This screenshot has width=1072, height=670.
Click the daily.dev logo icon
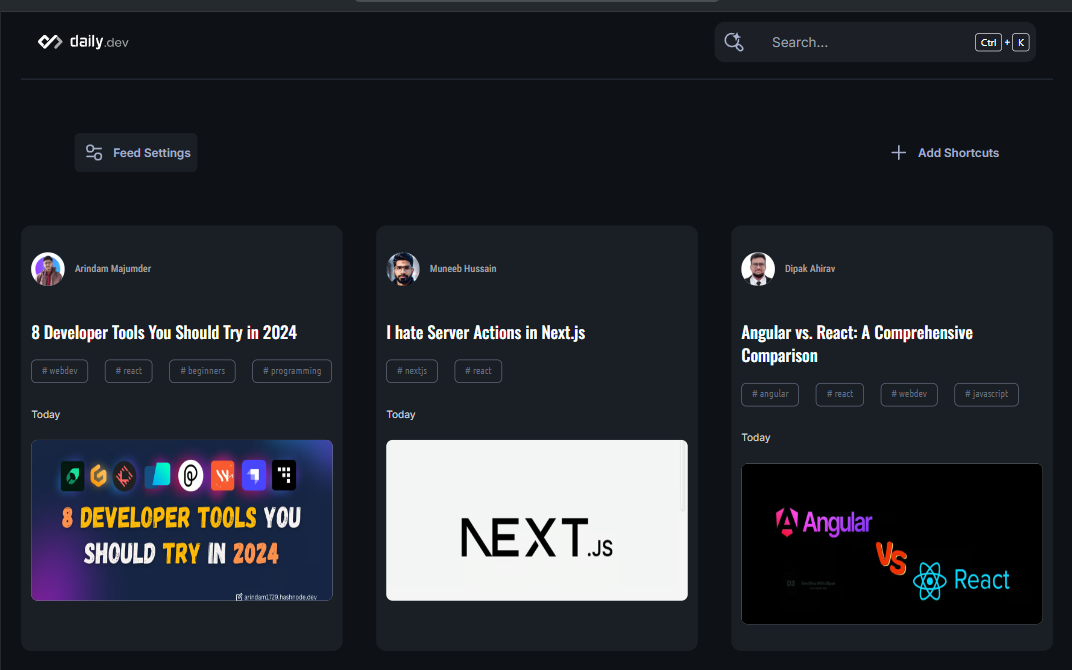point(49,42)
